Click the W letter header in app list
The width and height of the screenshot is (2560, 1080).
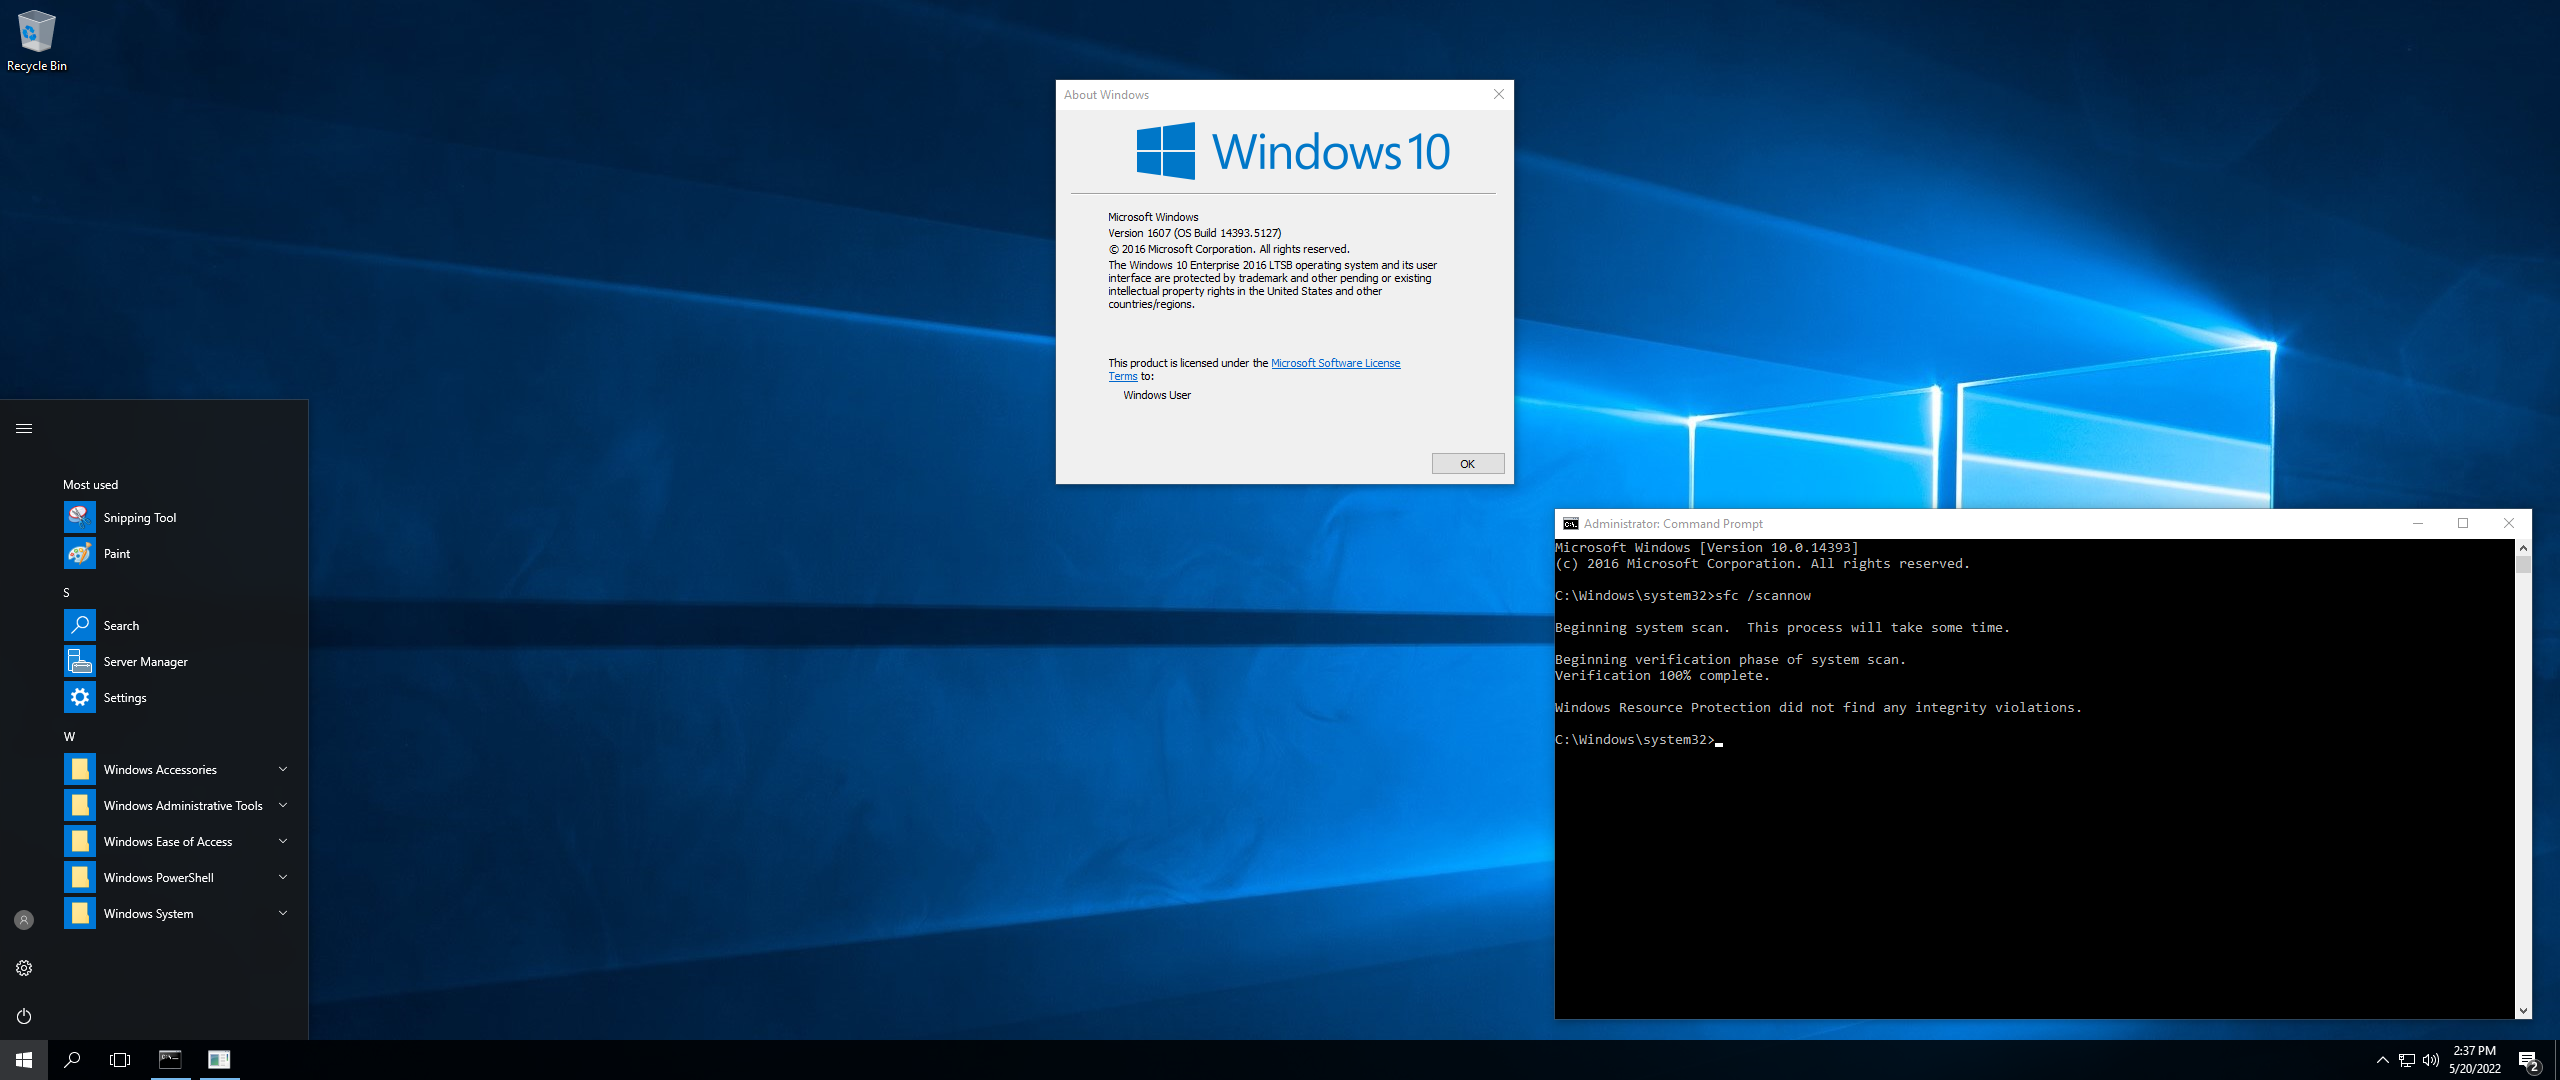69,736
